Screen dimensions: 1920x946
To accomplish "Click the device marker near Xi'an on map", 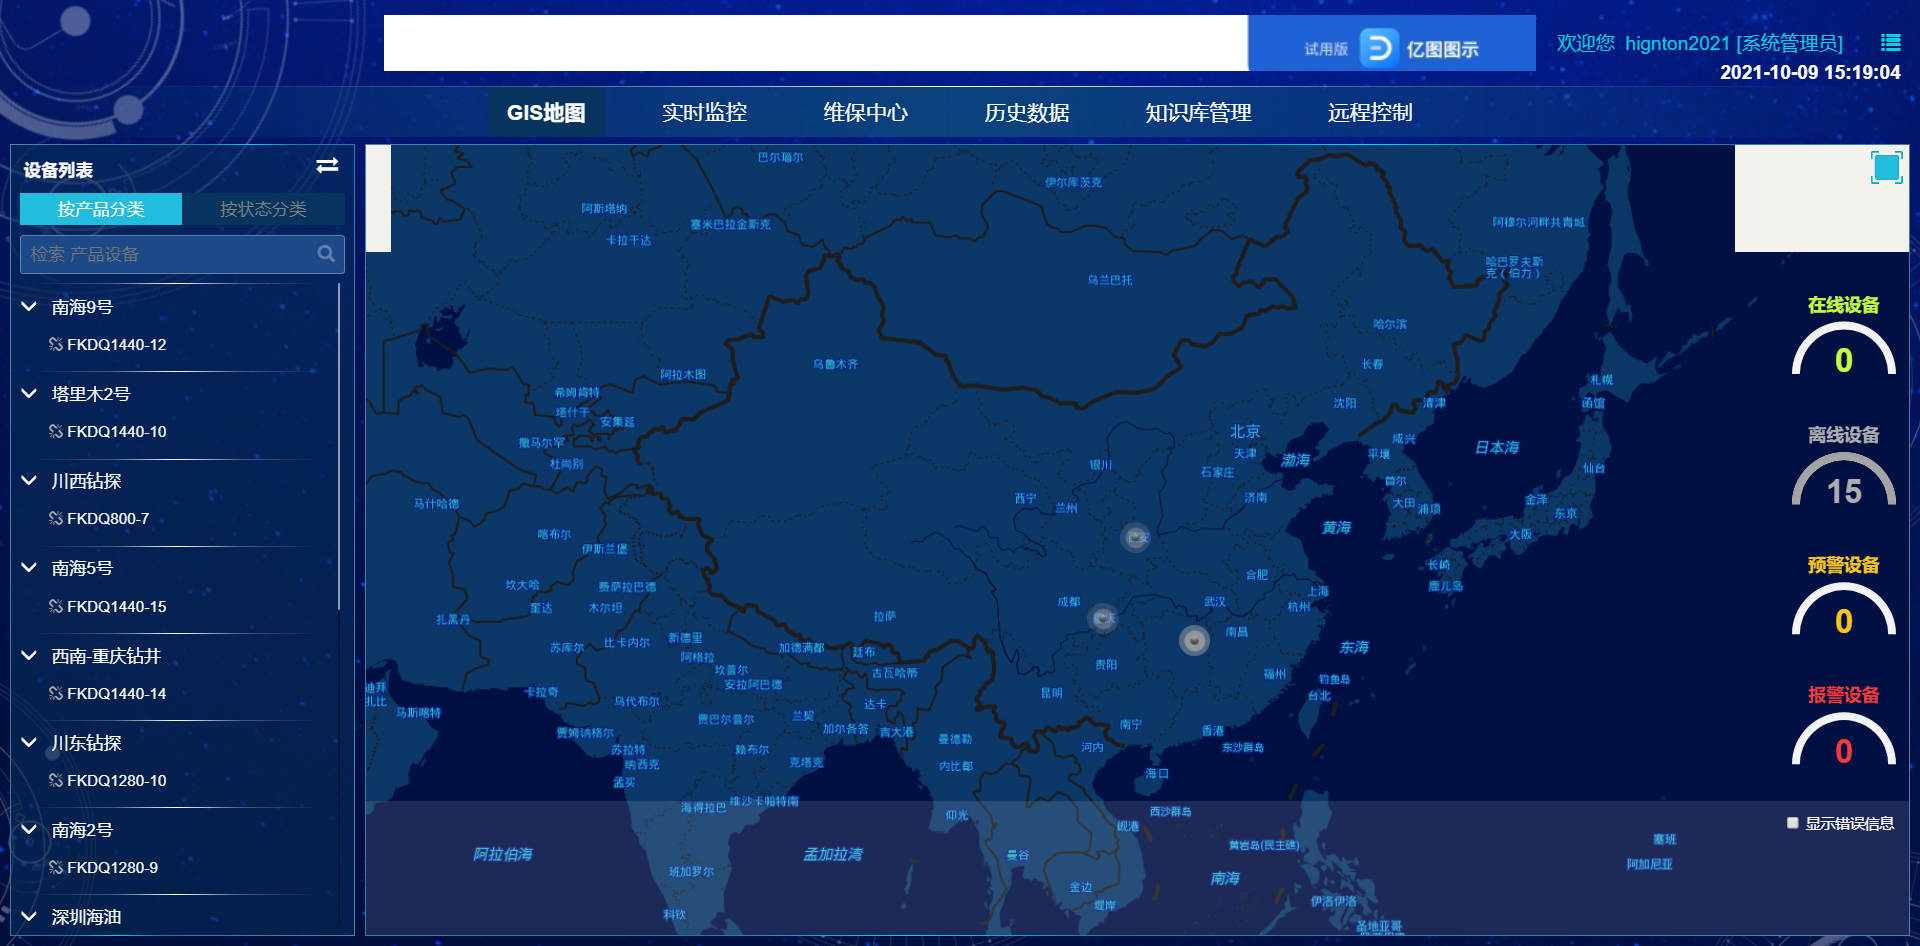I will (1135, 538).
